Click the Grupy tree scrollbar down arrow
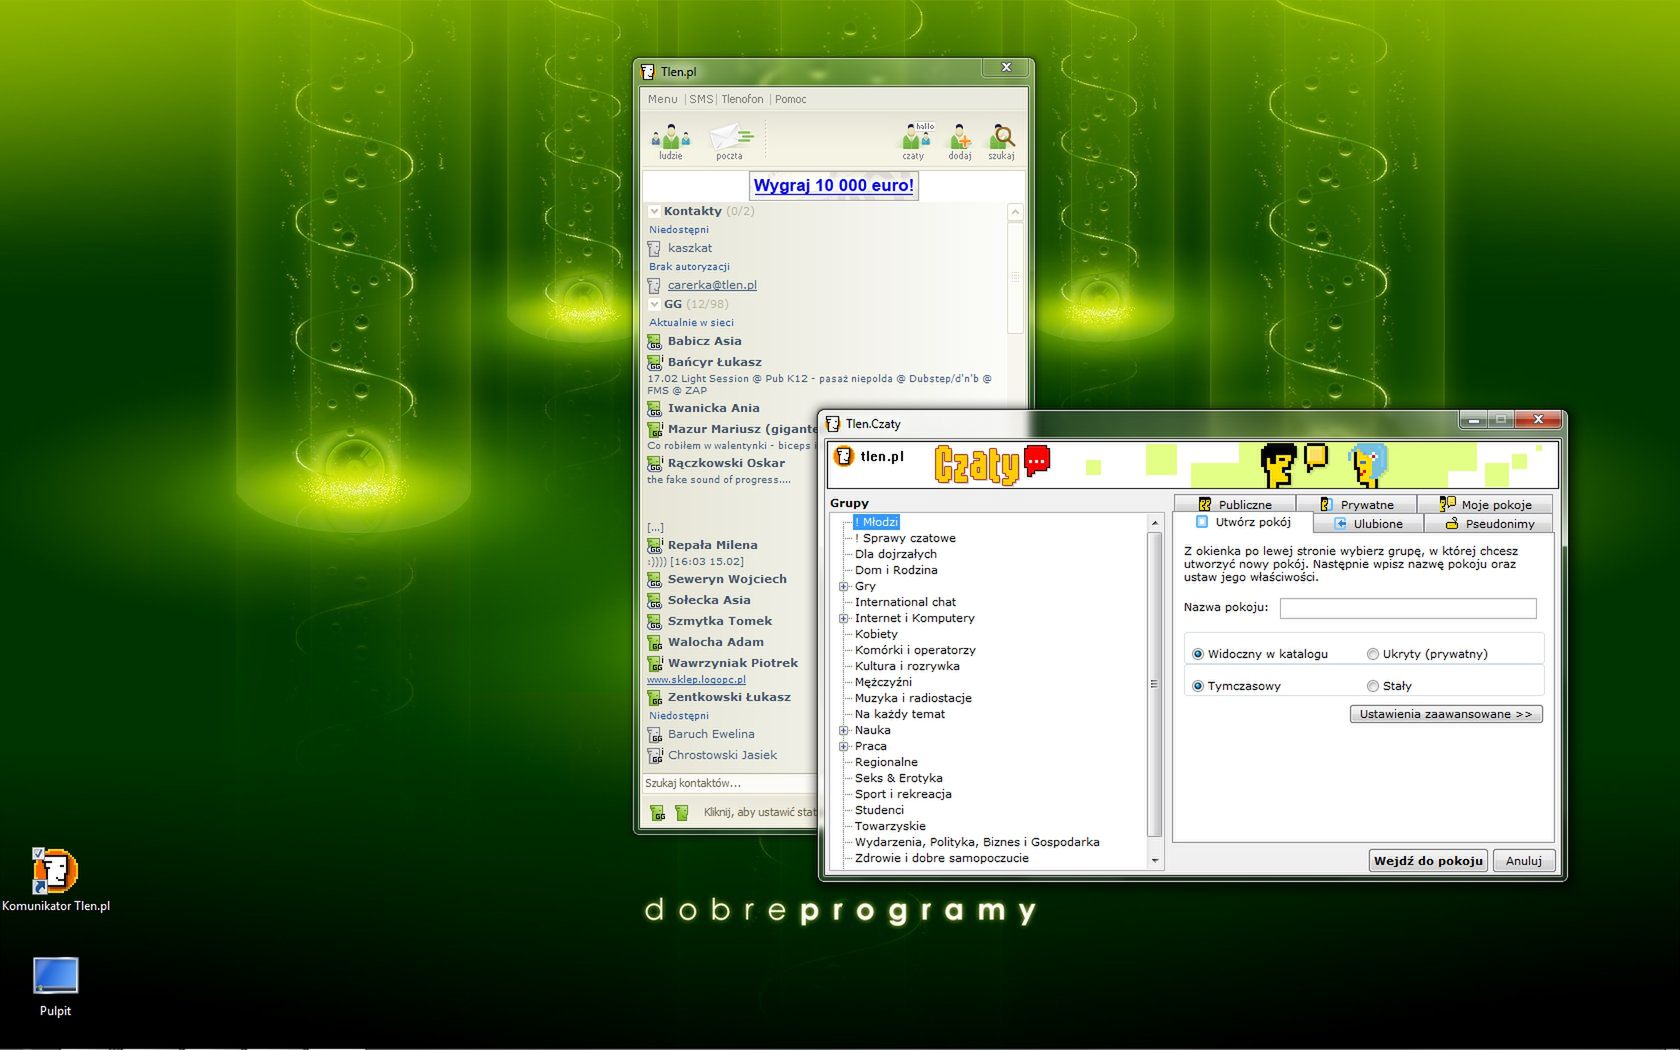This screenshot has width=1680, height=1050. [1155, 860]
